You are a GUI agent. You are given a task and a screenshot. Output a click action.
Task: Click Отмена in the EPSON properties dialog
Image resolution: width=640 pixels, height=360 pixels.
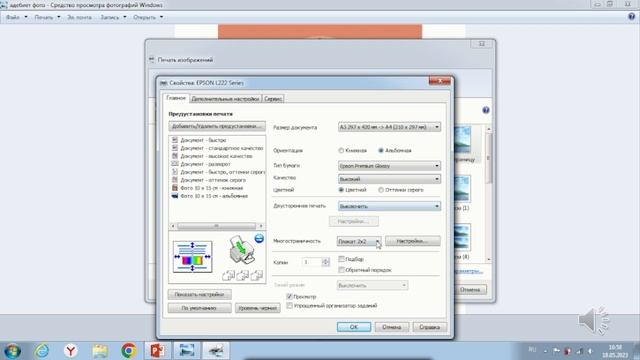tap(391, 327)
